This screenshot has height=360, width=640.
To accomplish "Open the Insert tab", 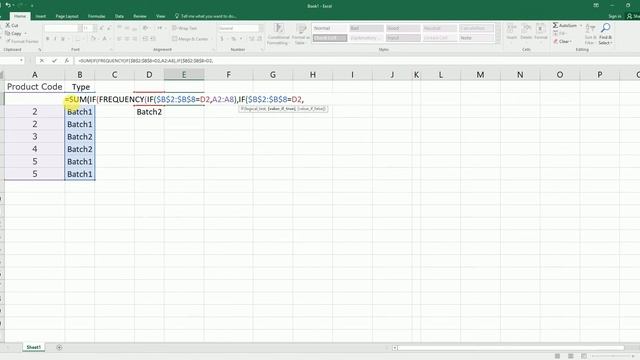I will click(40, 16).
